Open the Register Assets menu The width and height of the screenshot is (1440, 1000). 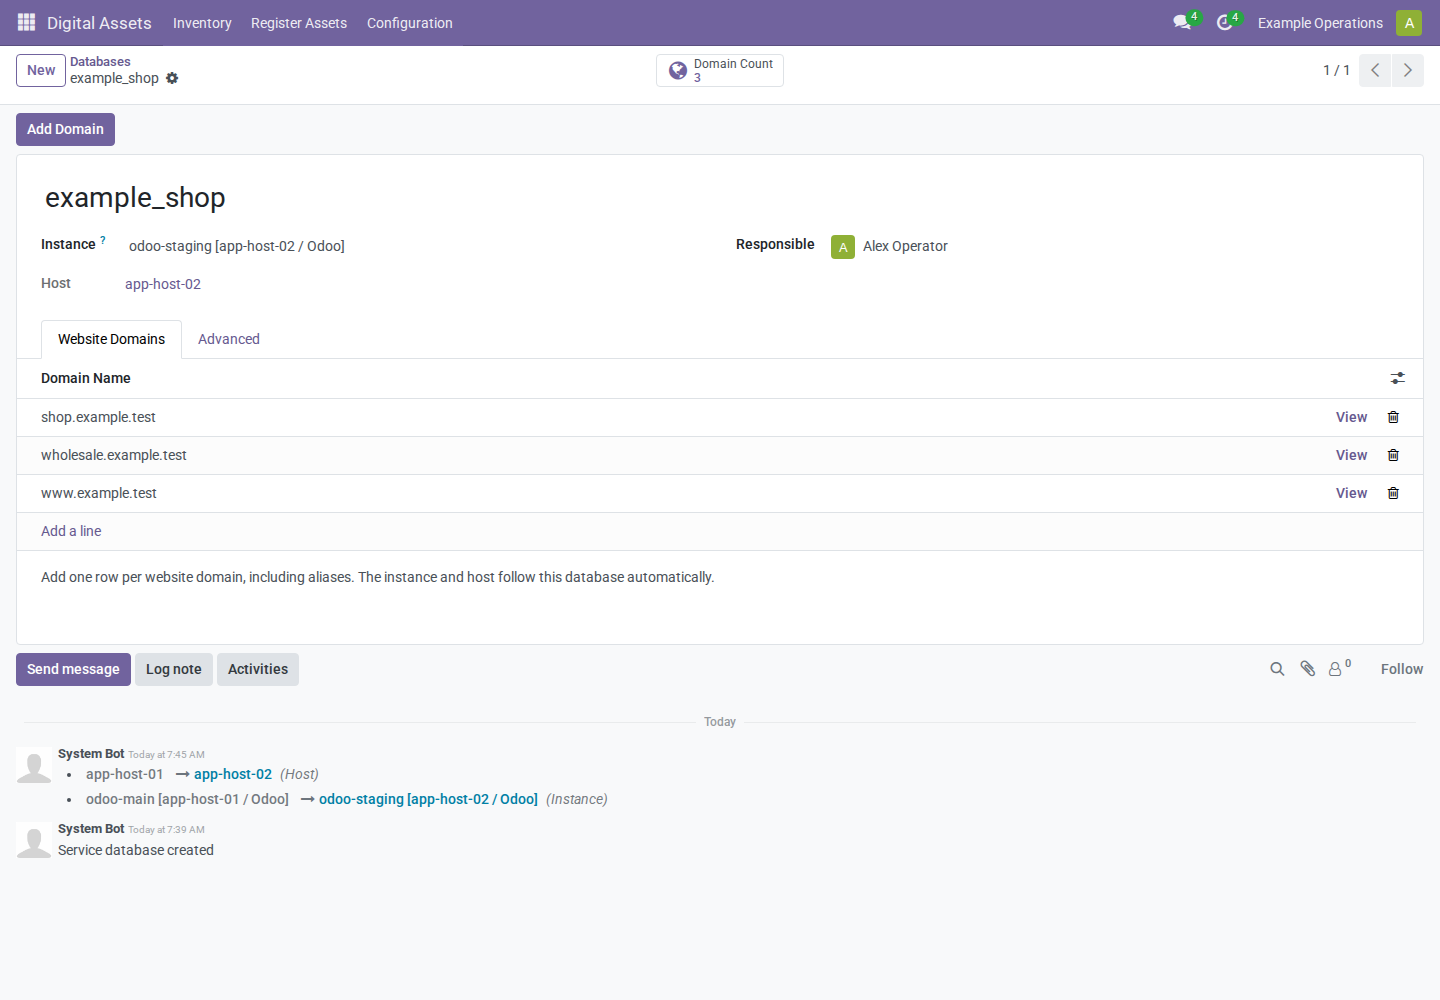pos(299,23)
